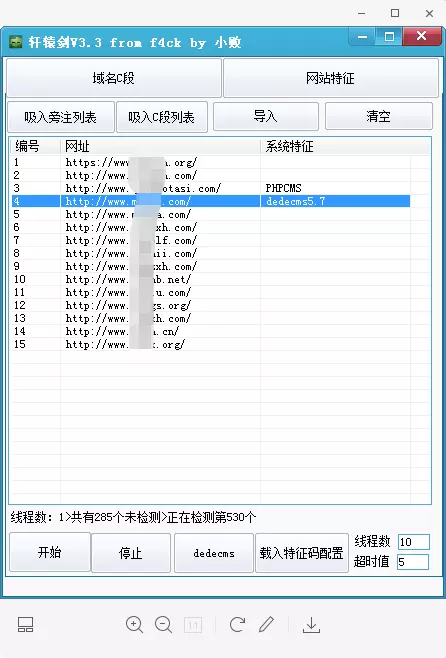This screenshot has width=446, height=658.
Task: Select row 8 URL ending ii.com
Action: click(x=131, y=253)
